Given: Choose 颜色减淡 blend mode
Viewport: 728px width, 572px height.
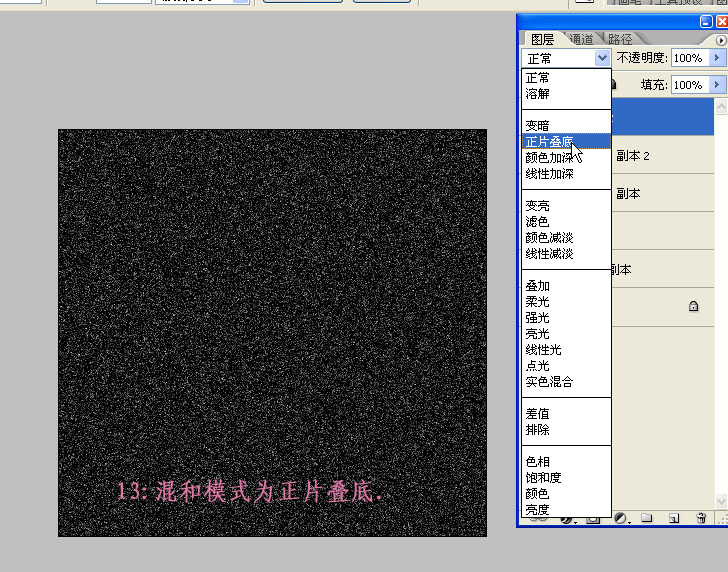Looking at the screenshot, I should [566, 238].
